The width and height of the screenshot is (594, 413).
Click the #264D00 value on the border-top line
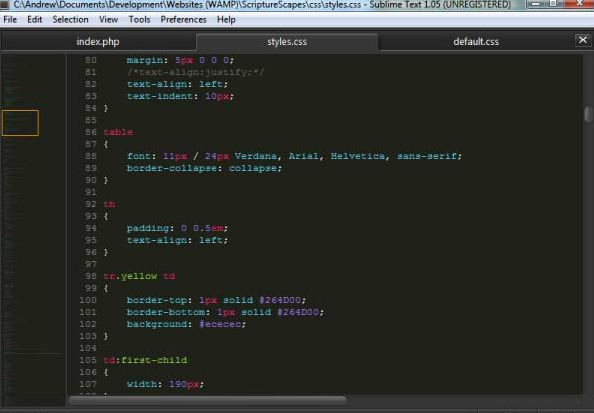pyautogui.click(x=280, y=300)
